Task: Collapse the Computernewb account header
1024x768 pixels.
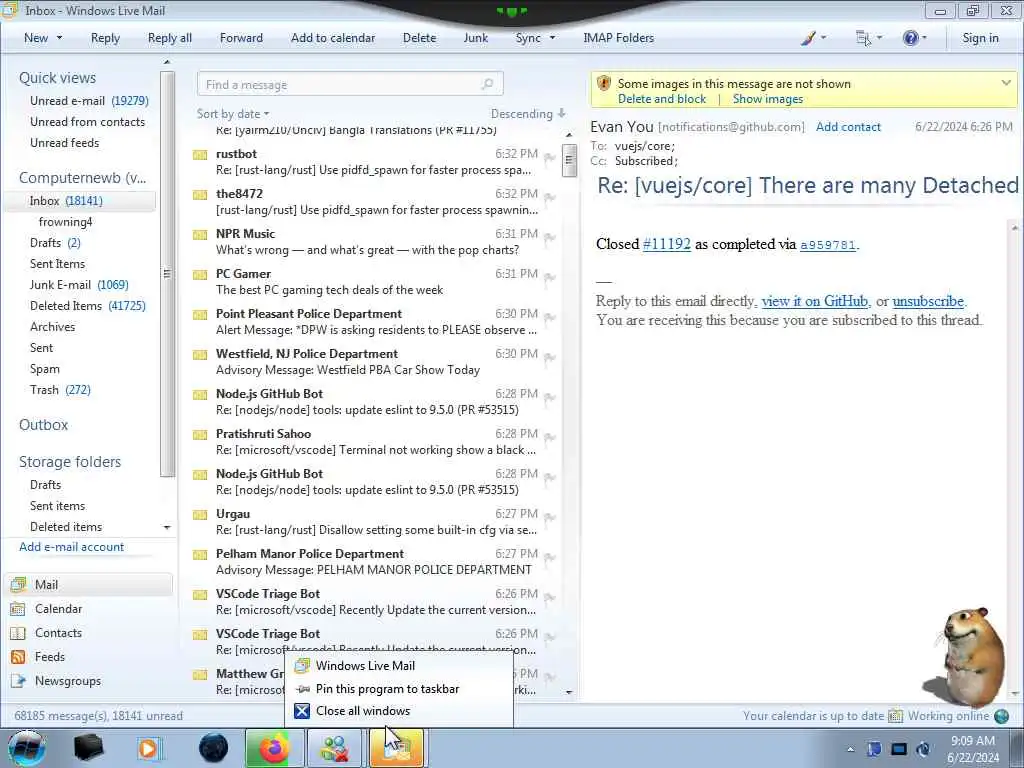Action: pyautogui.click(x=82, y=178)
